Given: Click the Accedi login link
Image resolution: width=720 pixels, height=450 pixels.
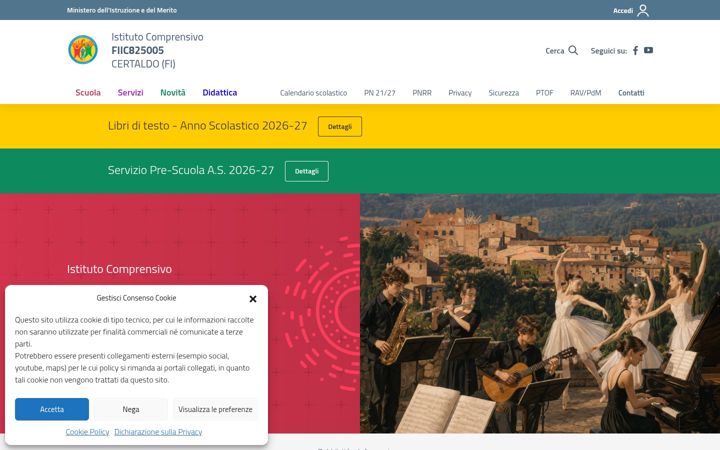Looking at the screenshot, I should 623,11.
